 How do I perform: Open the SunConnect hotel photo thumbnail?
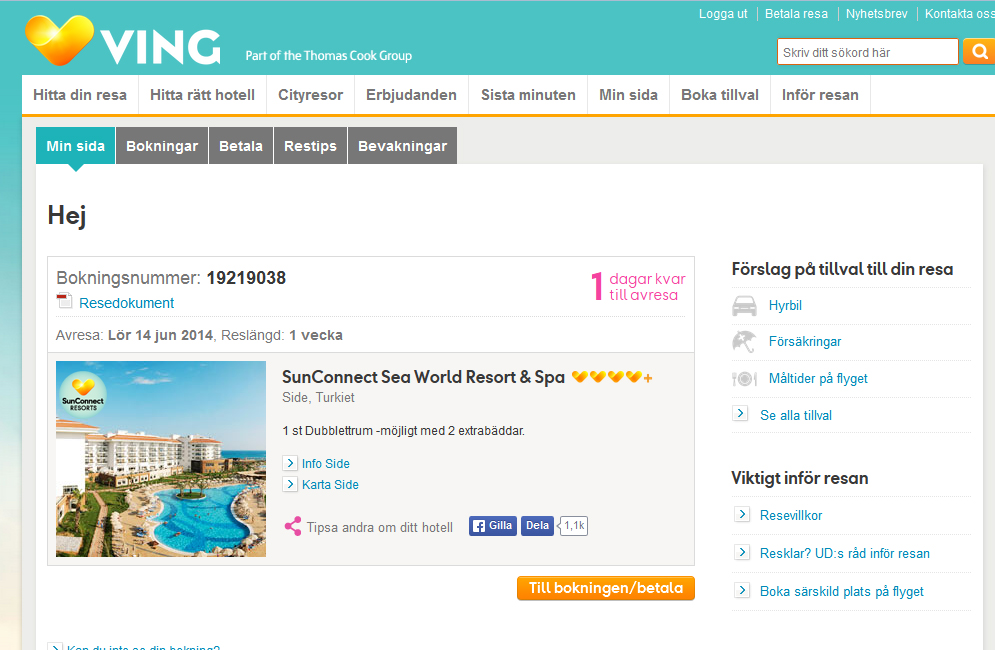coord(161,459)
